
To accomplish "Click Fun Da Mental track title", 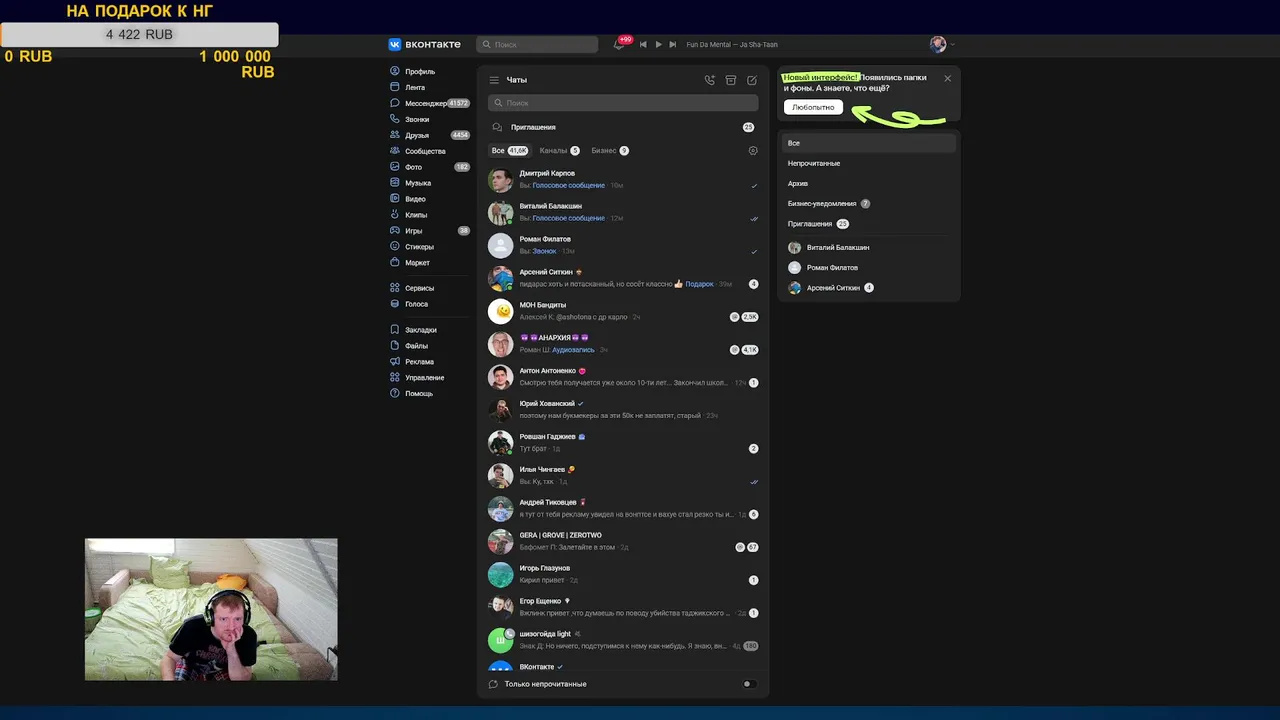I will [732, 44].
